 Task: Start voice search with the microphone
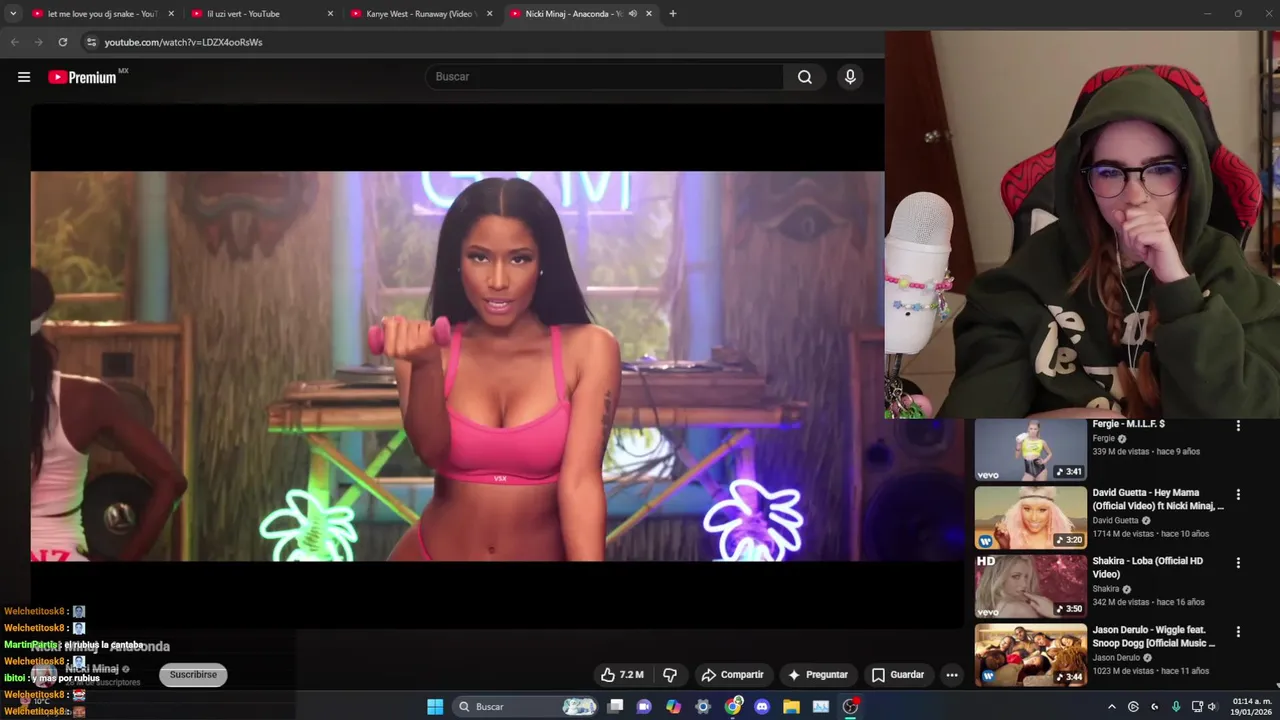click(x=850, y=77)
